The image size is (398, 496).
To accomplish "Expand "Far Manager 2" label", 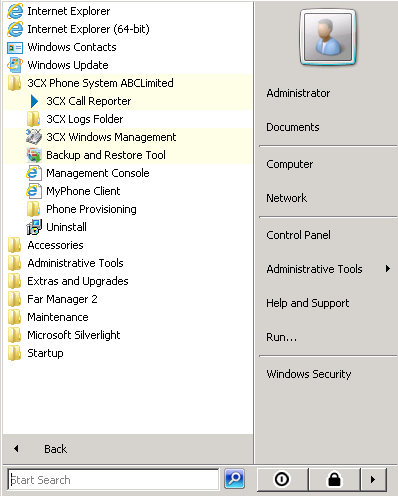I will pyautogui.click(x=62, y=299).
